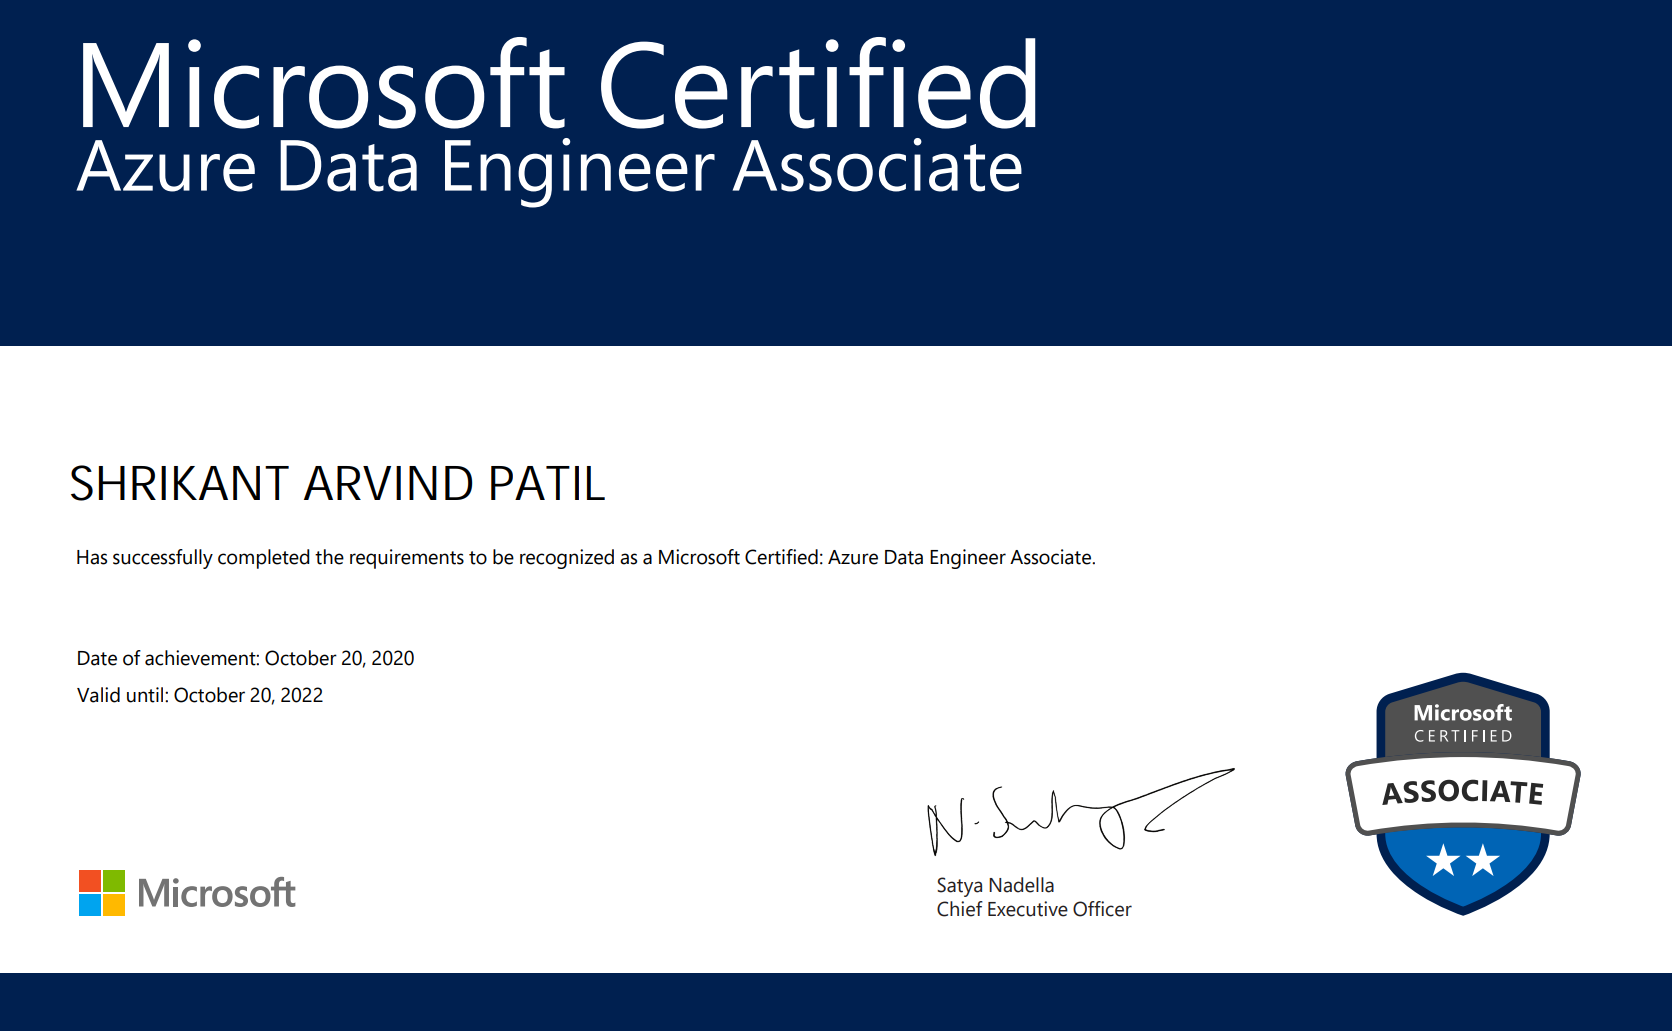
Task: Click the Satya Nadella handwritten signature
Action: 1081,812
